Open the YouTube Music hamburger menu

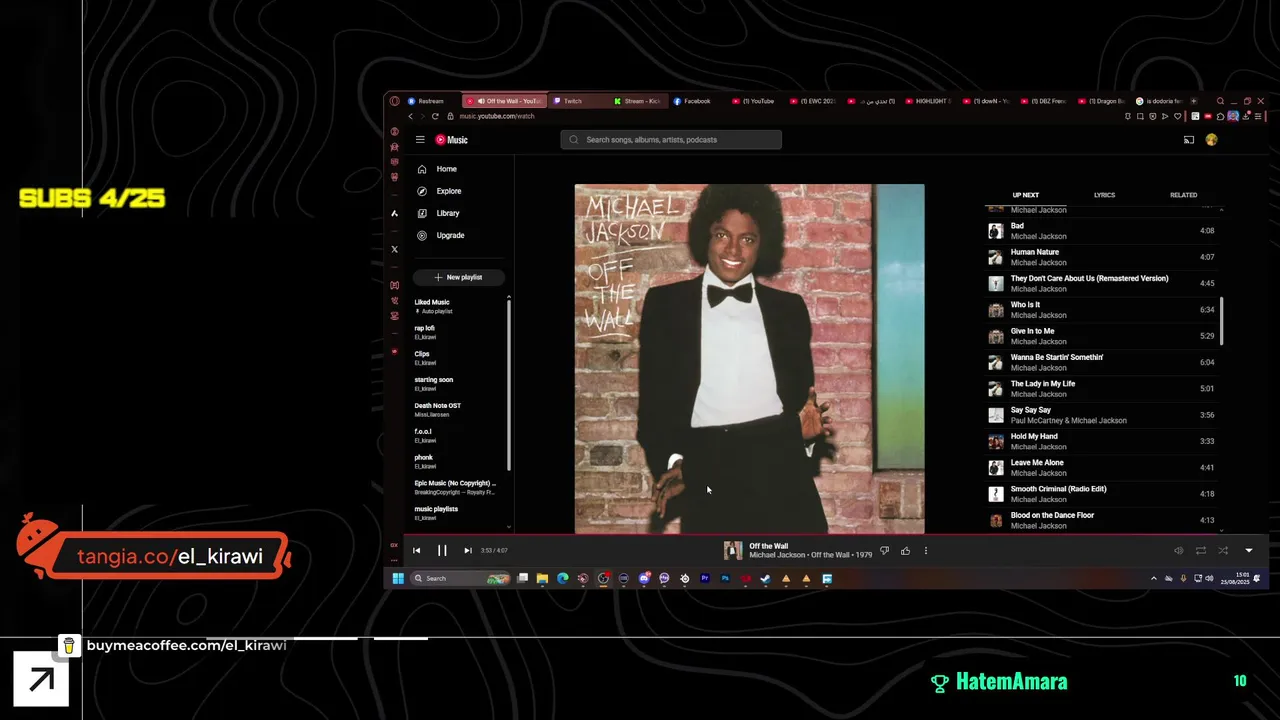tap(420, 140)
